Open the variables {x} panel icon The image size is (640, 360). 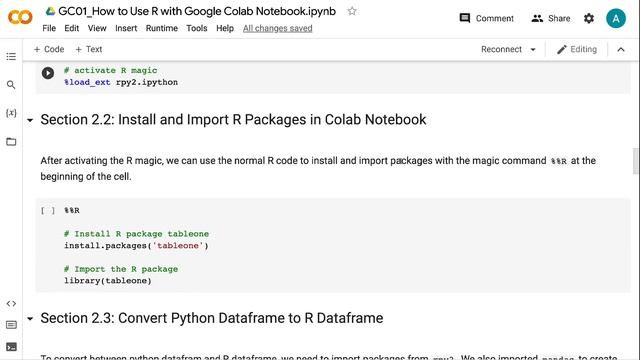tap(11, 113)
